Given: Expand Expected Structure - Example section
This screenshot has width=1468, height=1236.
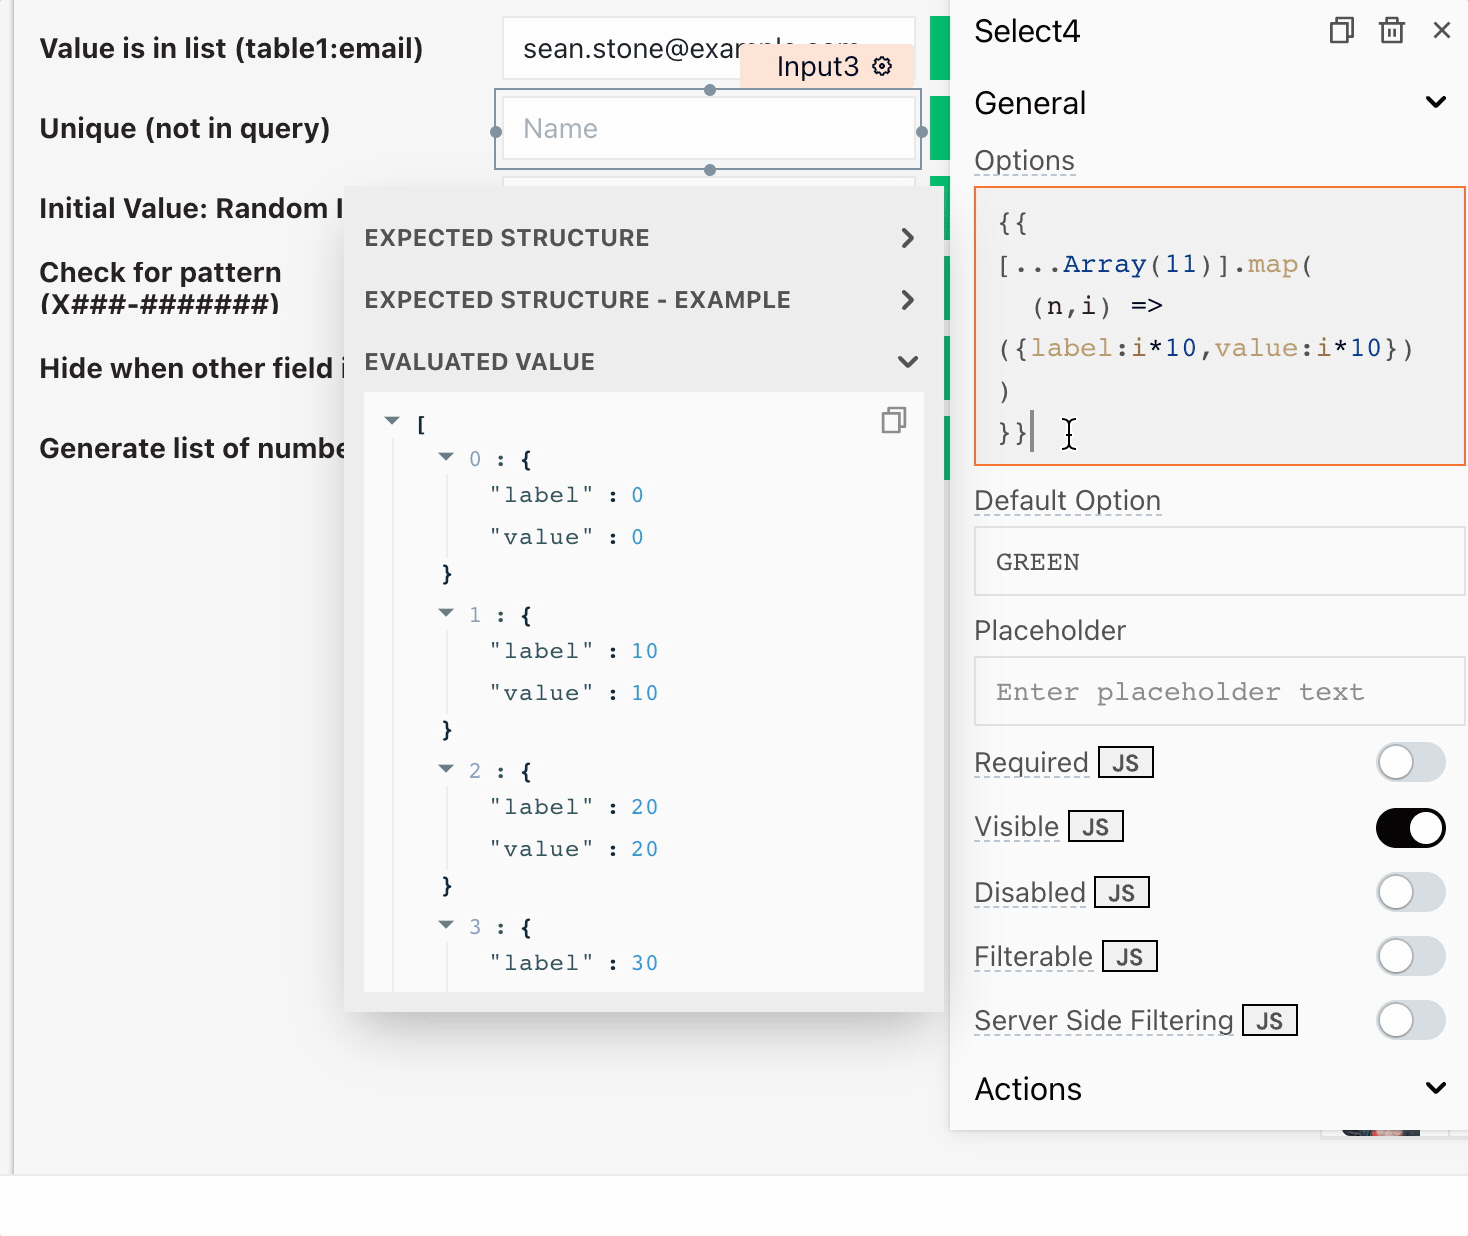Looking at the screenshot, I should click(907, 300).
